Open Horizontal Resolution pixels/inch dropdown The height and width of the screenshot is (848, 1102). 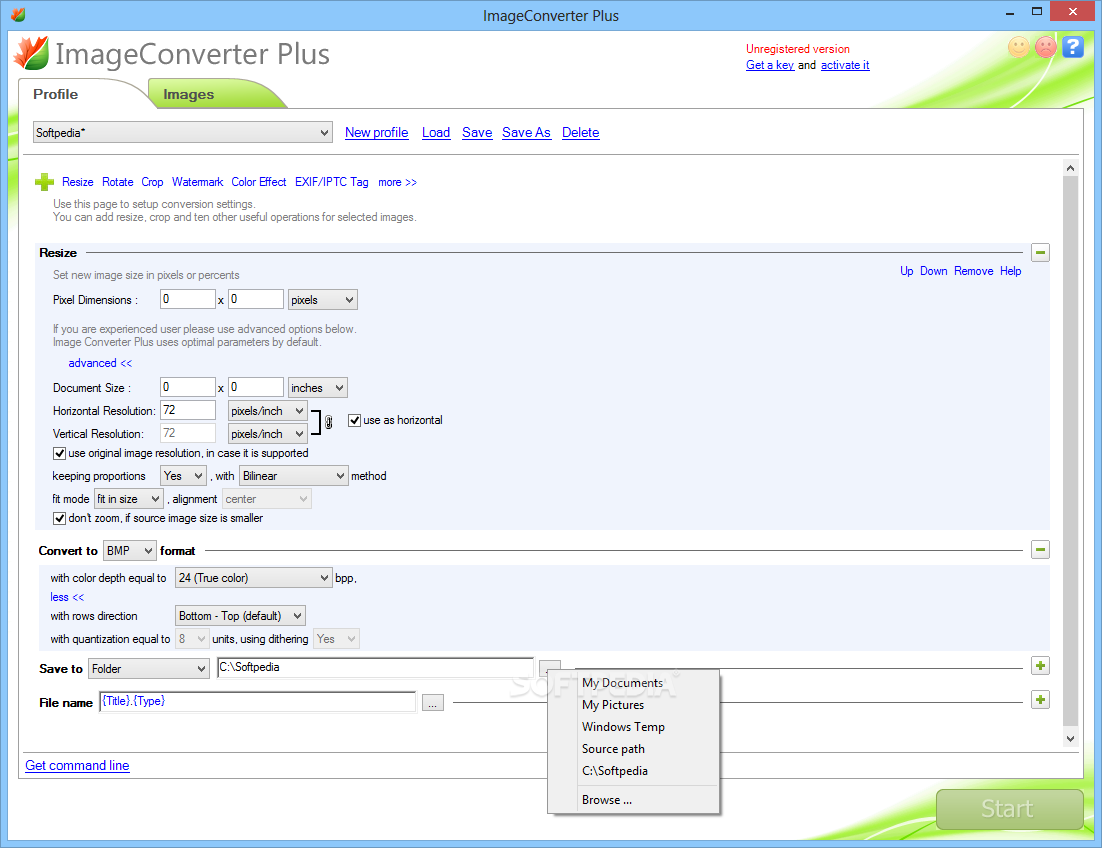(268, 411)
